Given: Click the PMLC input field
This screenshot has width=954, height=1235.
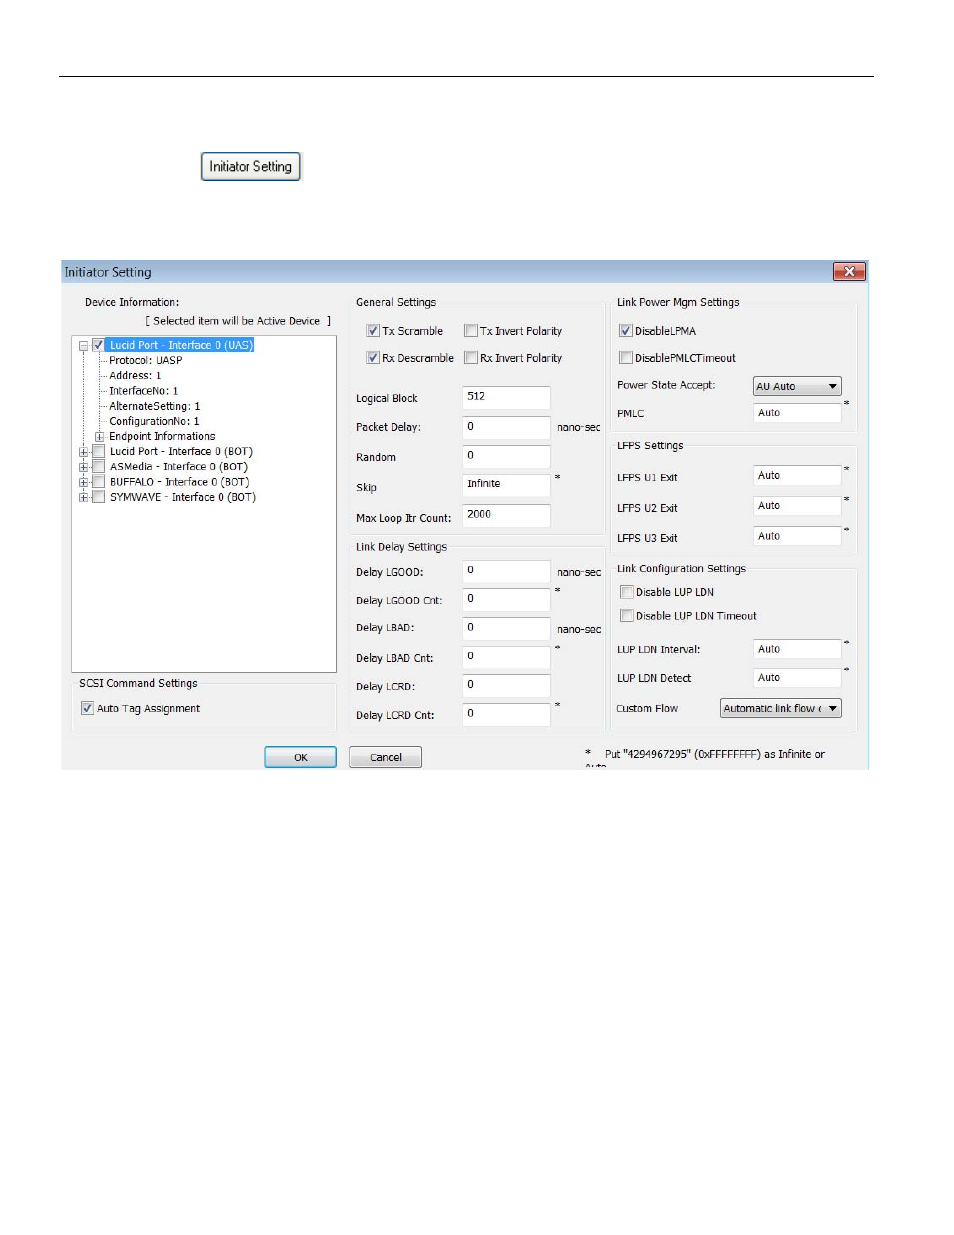Looking at the screenshot, I should [797, 413].
